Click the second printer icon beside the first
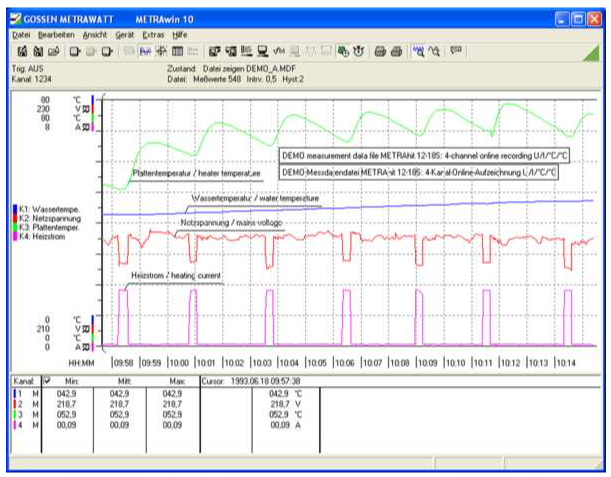Screen dimensions: 611x477 tap(396, 51)
